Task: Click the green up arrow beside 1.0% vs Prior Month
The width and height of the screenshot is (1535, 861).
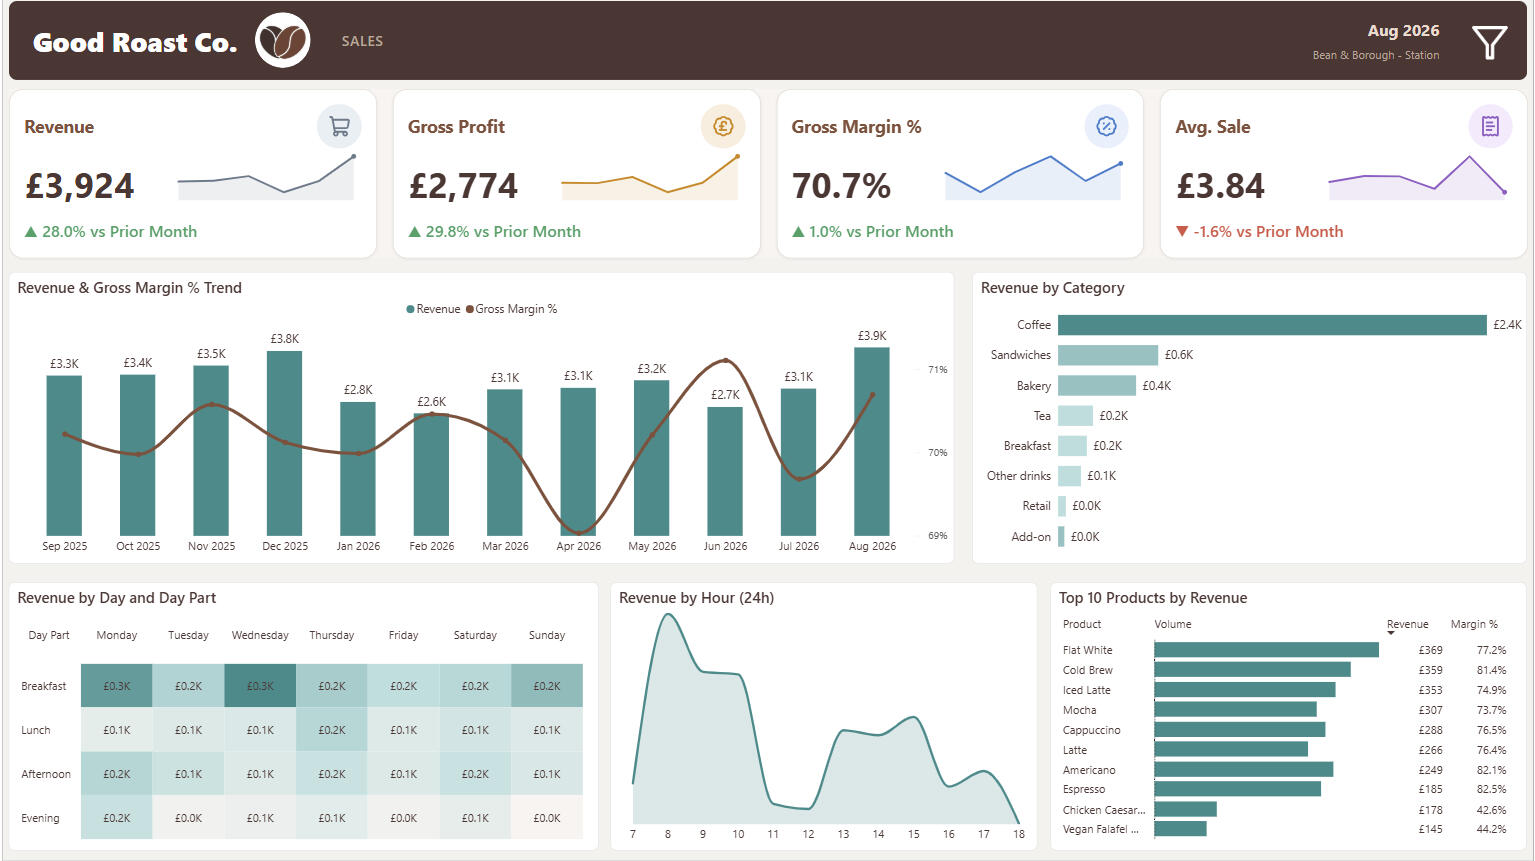Action: click(x=798, y=232)
